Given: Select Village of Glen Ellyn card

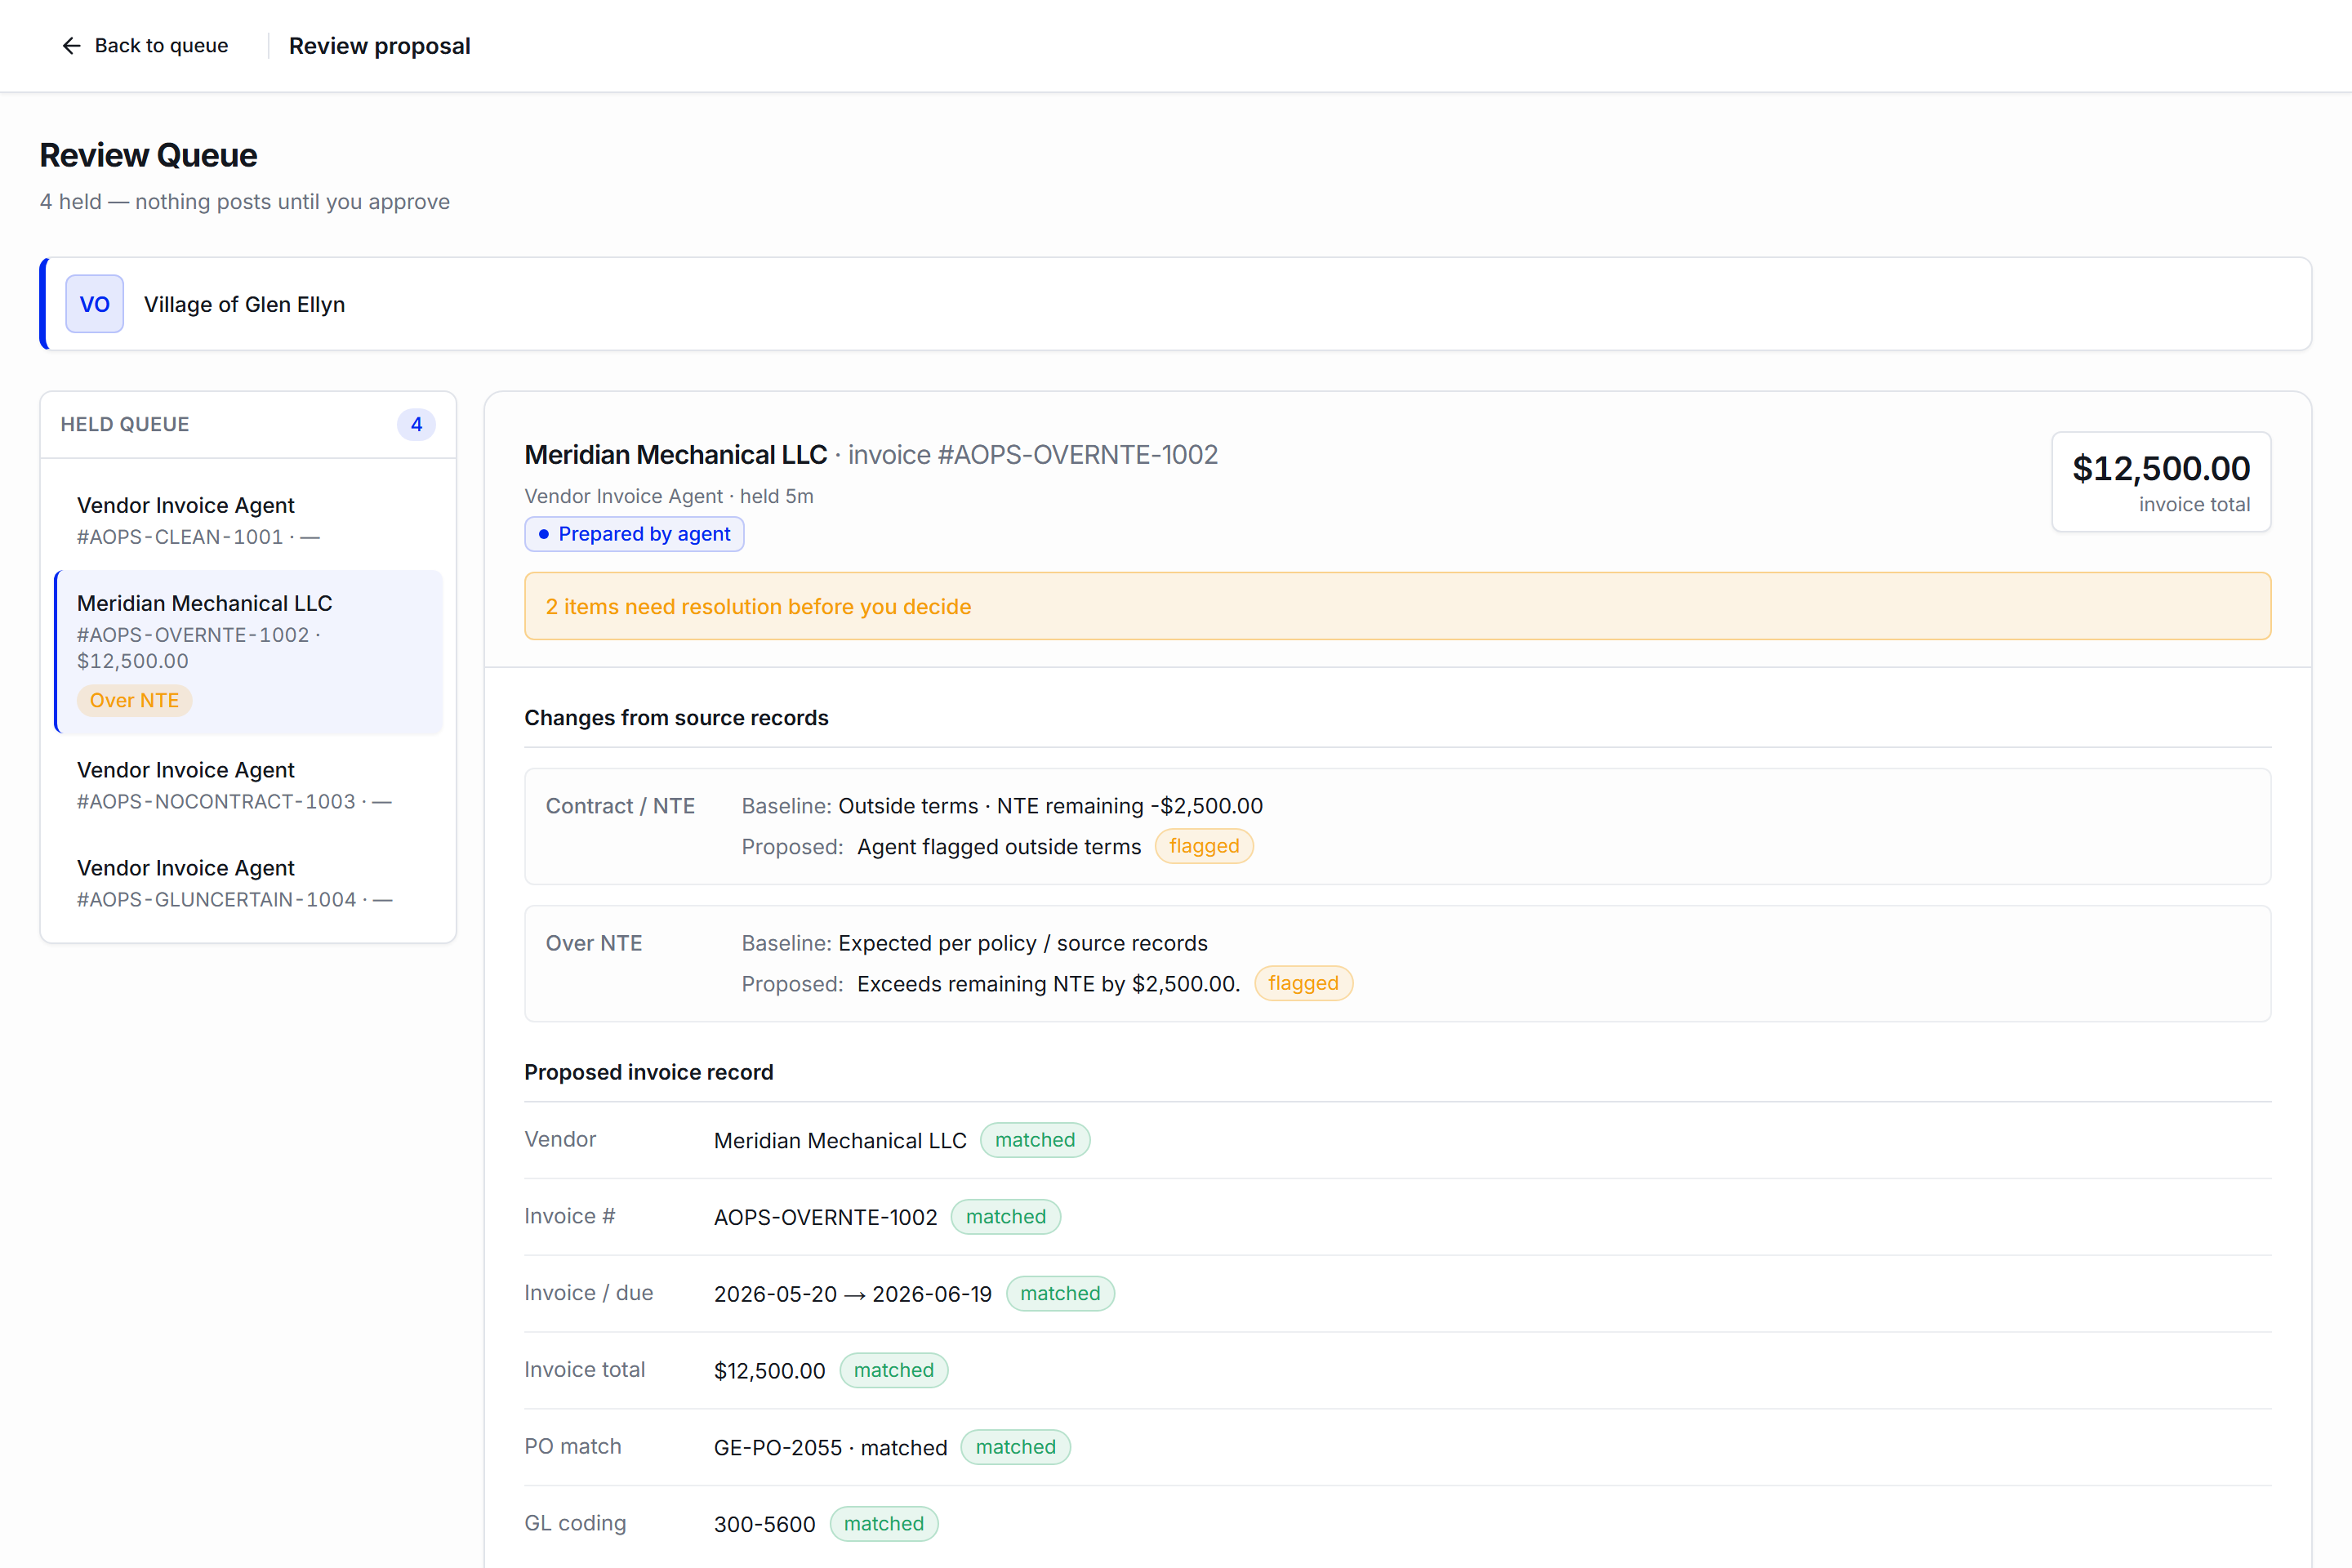Looking at the screenshot, I should click(x=1175, y=304).
